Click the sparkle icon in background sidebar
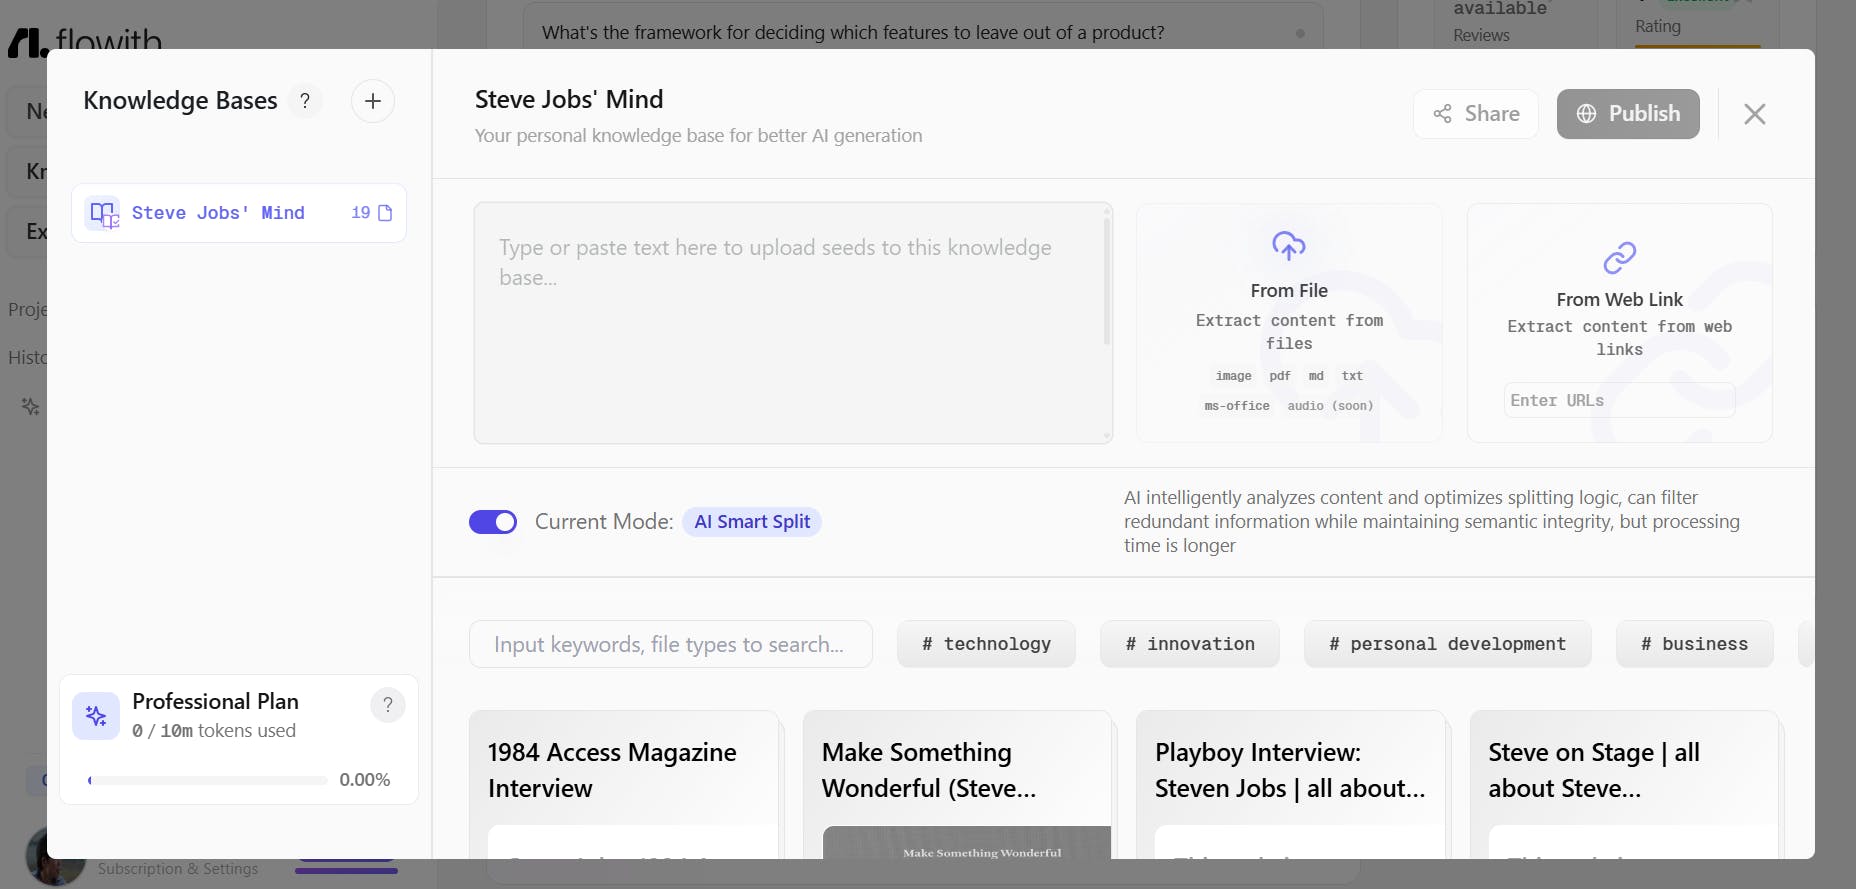The image size is (1856, 889). (31, 406)
